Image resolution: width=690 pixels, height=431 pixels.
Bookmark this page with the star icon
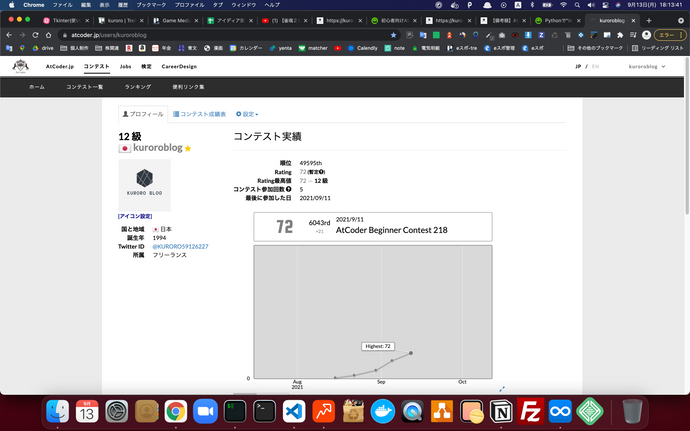coord(393,35)
